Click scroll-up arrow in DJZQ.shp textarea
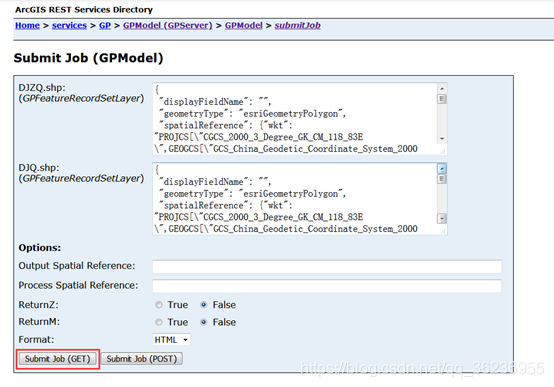The width and height of the screenshot is (554, 387). point(442,88)
